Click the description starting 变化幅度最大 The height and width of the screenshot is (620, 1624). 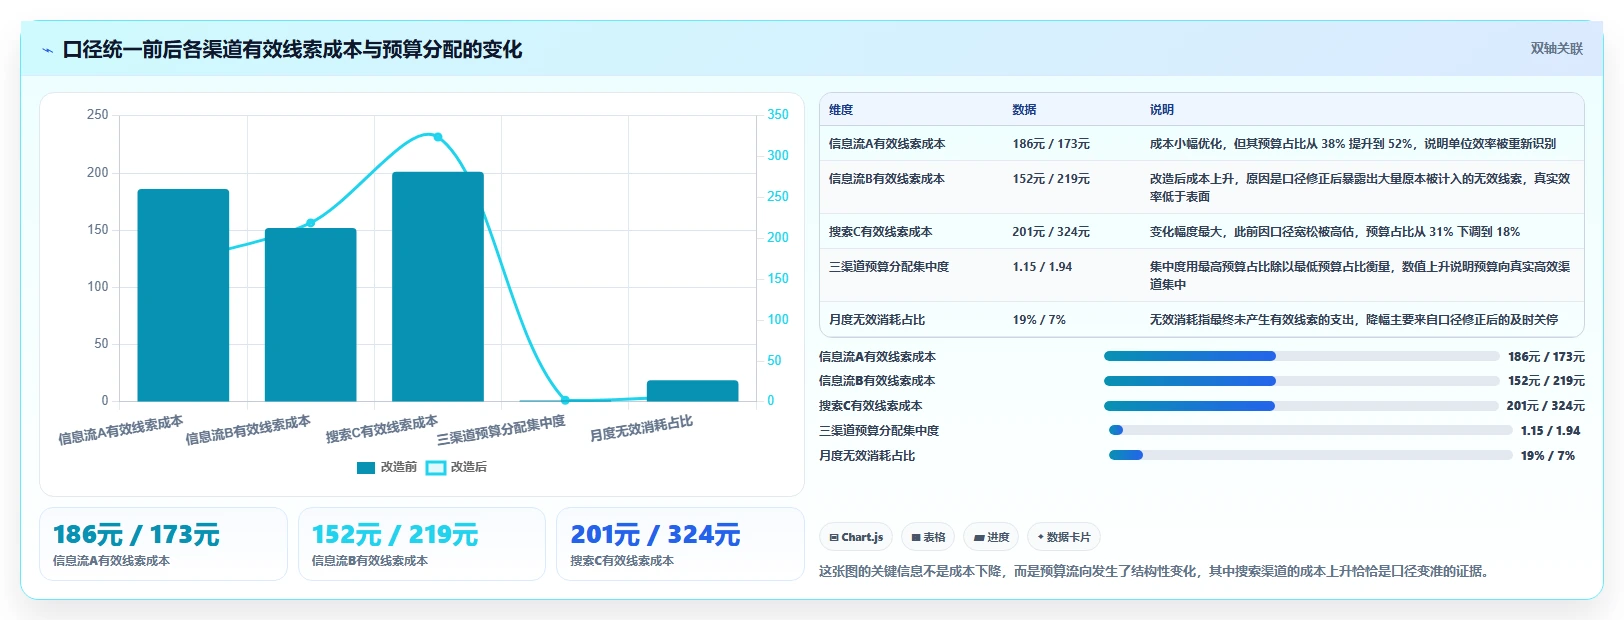pos(1335,232)
